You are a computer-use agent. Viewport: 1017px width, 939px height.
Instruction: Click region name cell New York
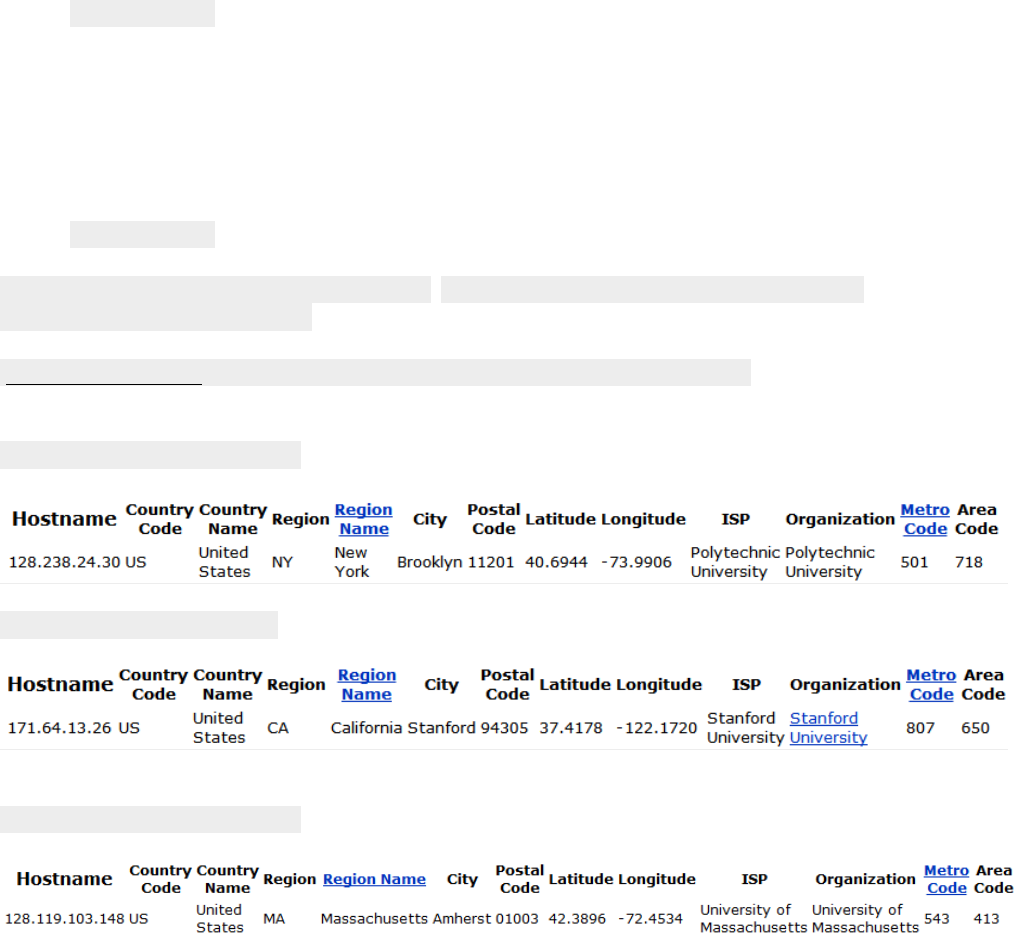(352, 562)
